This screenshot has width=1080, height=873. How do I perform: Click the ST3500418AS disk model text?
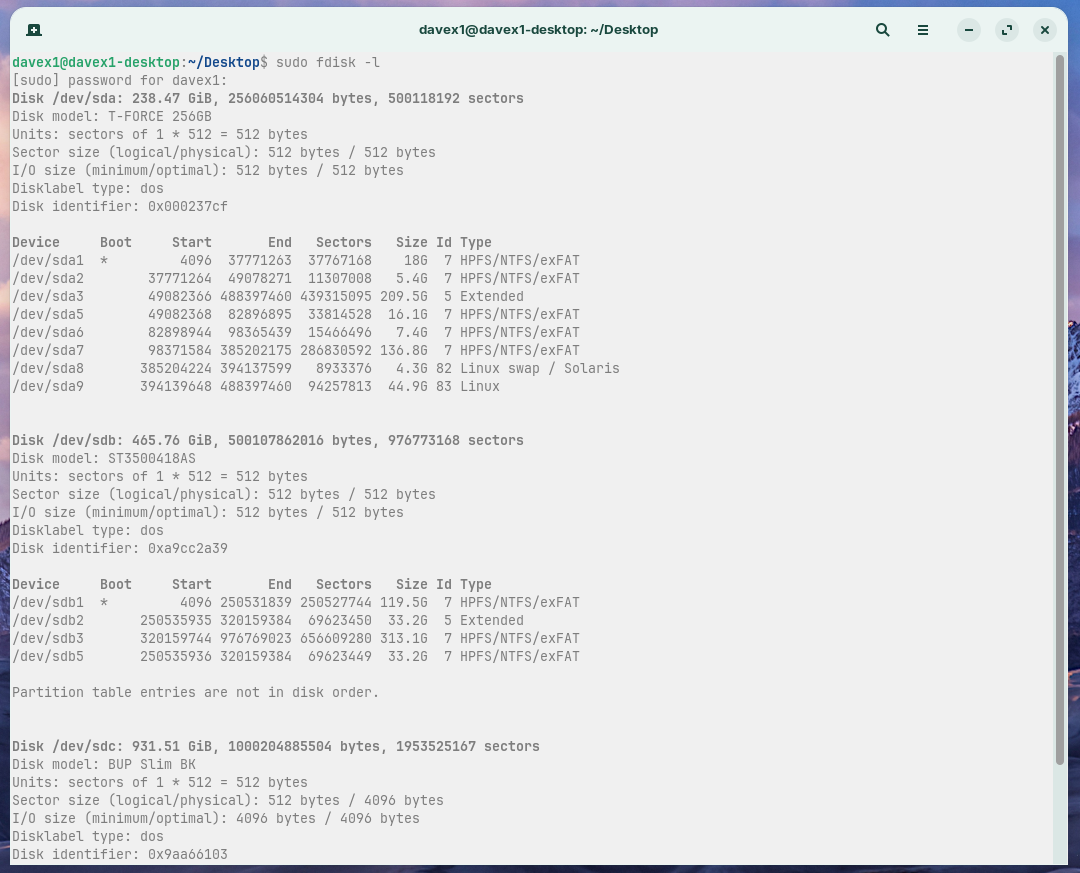click(x=152, y=458)
